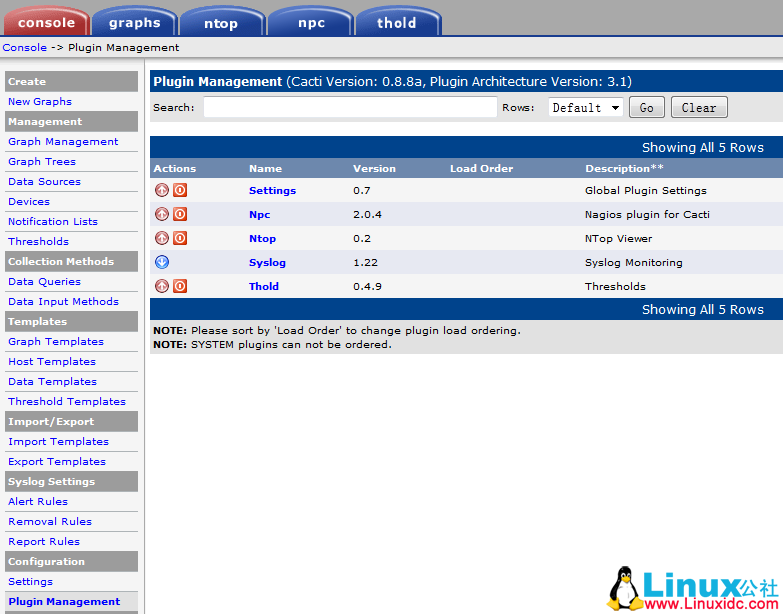Open Host Templates in sidebar

pyautogui.click(x=52, y=361)
